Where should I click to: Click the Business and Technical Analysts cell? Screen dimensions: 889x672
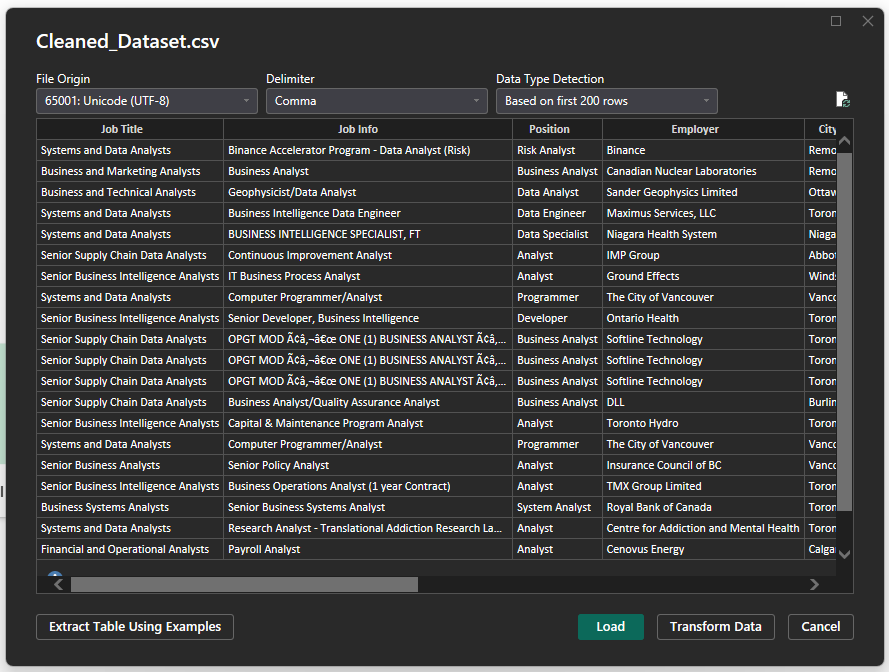point(130,192)
